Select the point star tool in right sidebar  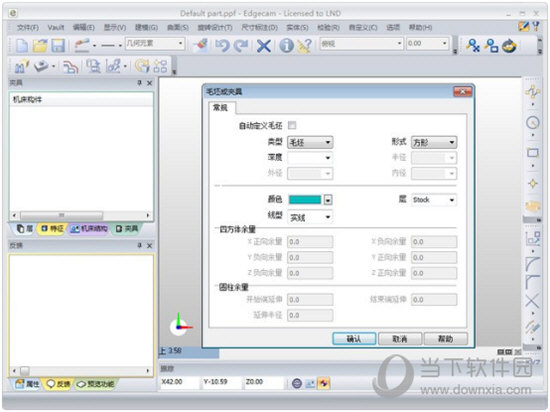pos(533,183)
